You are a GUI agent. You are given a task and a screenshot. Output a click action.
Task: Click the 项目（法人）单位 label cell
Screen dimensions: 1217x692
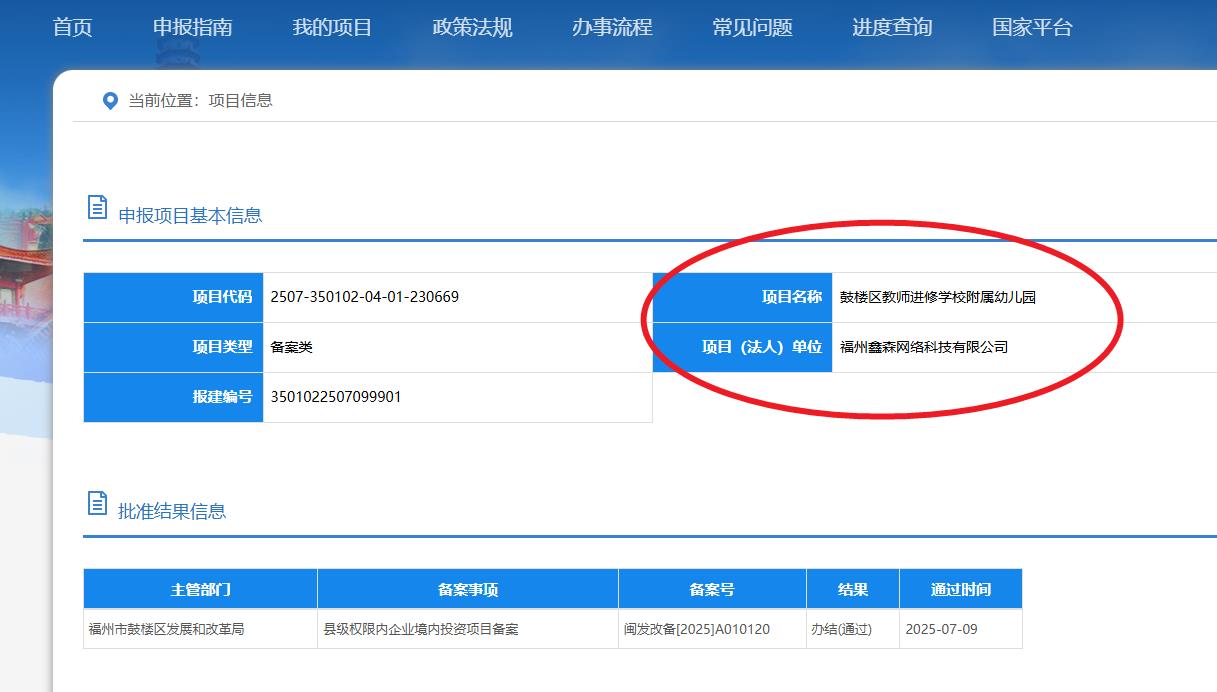[742, 347]
